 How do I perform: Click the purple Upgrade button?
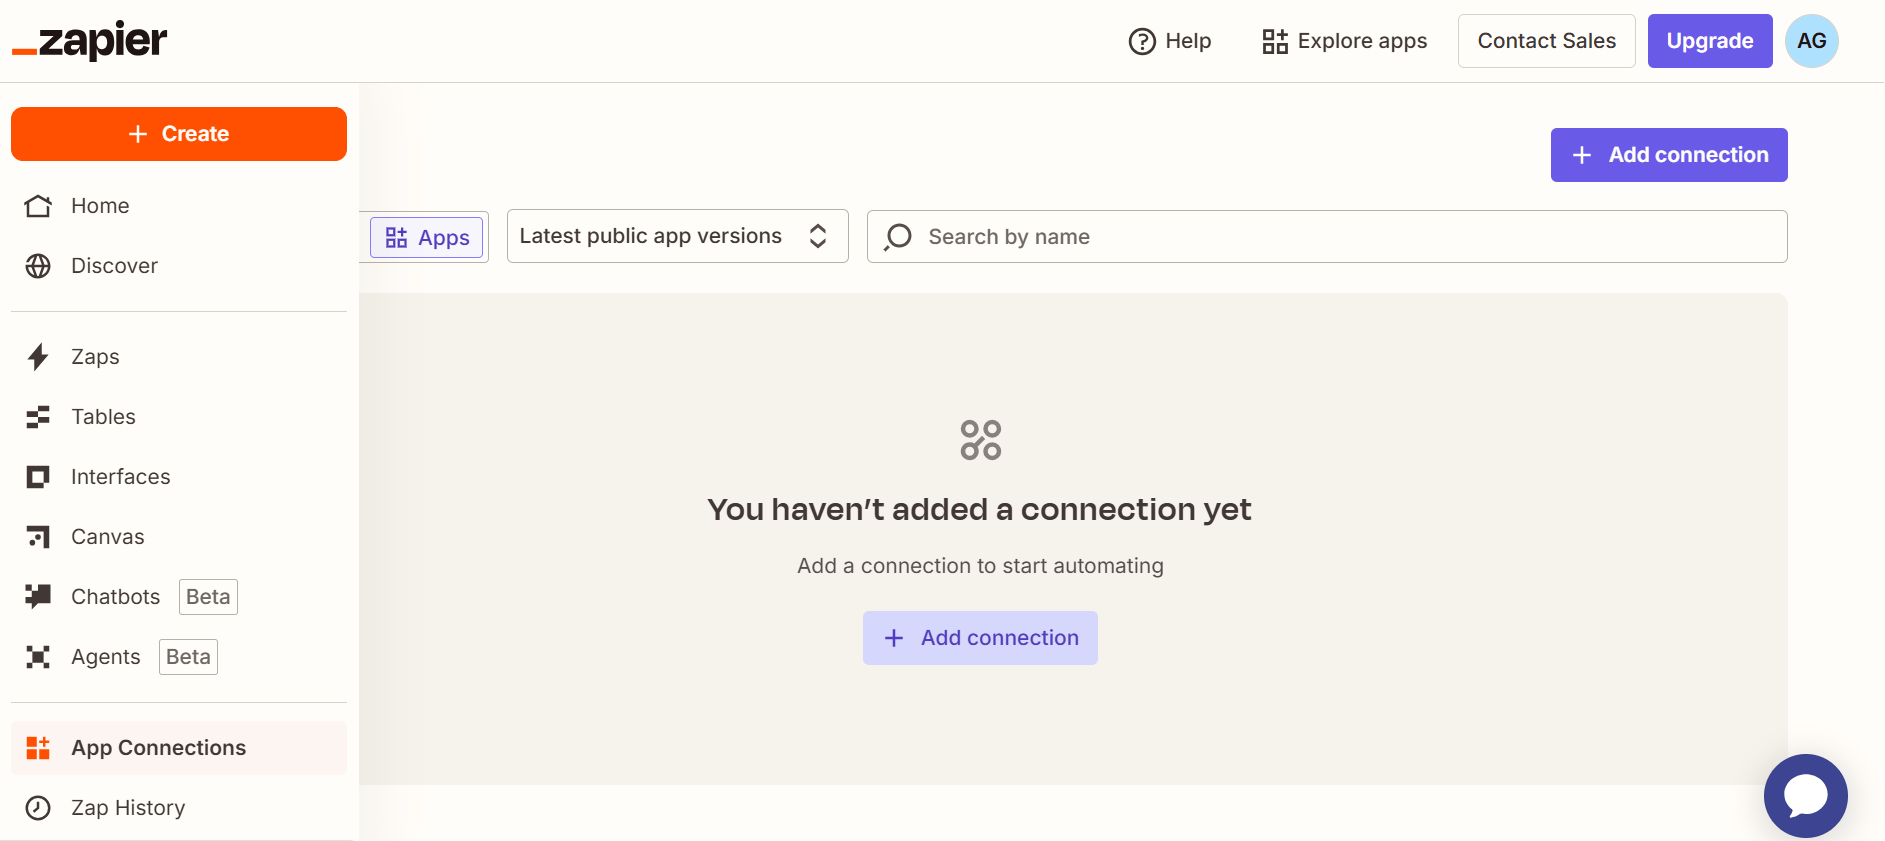1709,41
